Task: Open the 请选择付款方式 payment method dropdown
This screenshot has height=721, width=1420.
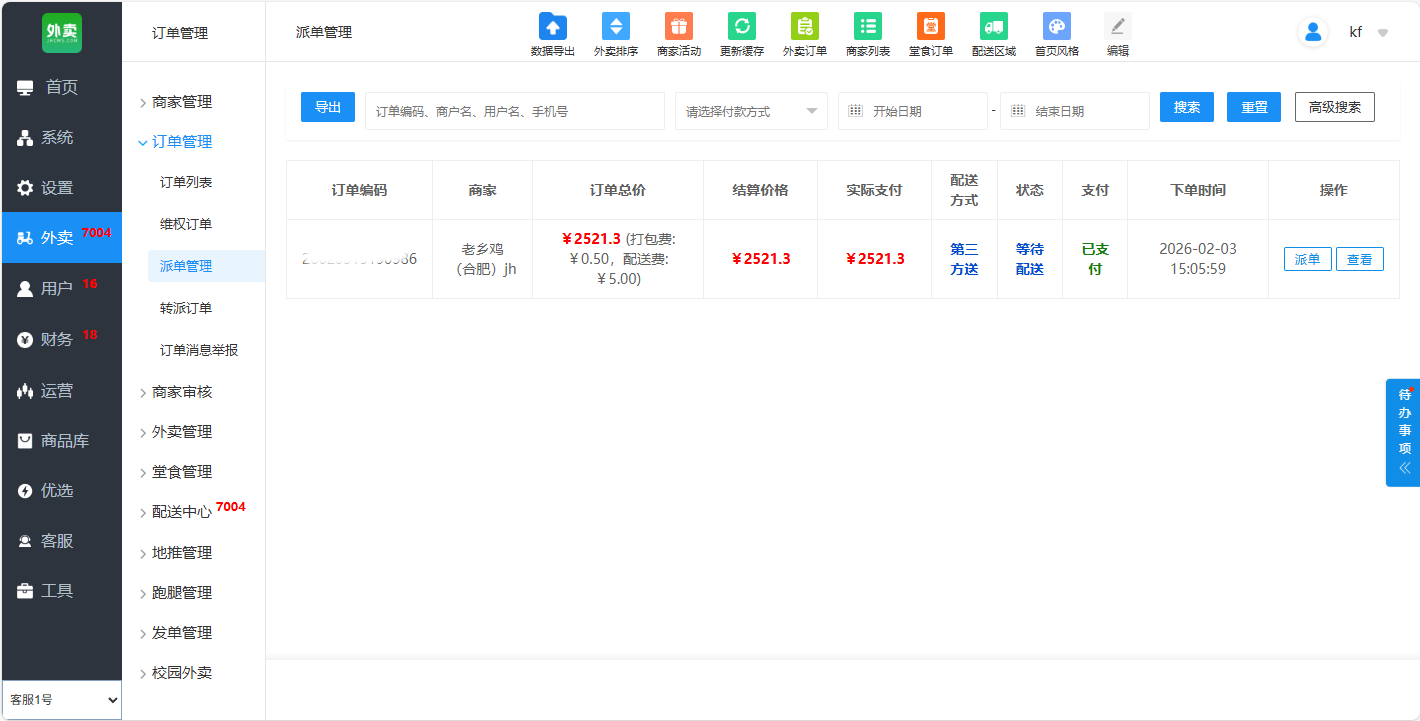Action: [x=751, y=111]
